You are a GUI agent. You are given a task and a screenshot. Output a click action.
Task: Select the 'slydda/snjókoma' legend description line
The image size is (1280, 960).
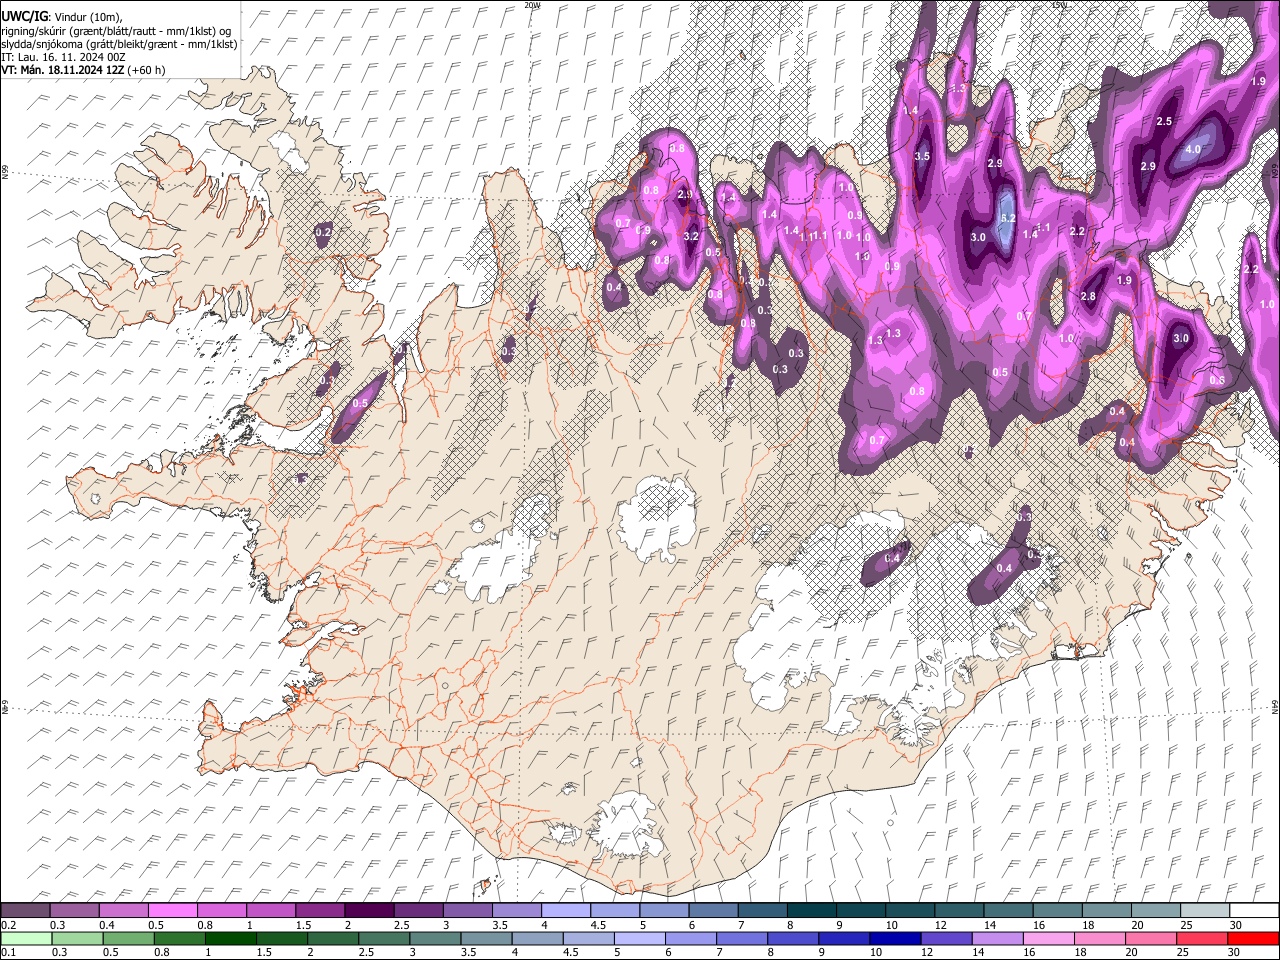(x=119, y=44)
